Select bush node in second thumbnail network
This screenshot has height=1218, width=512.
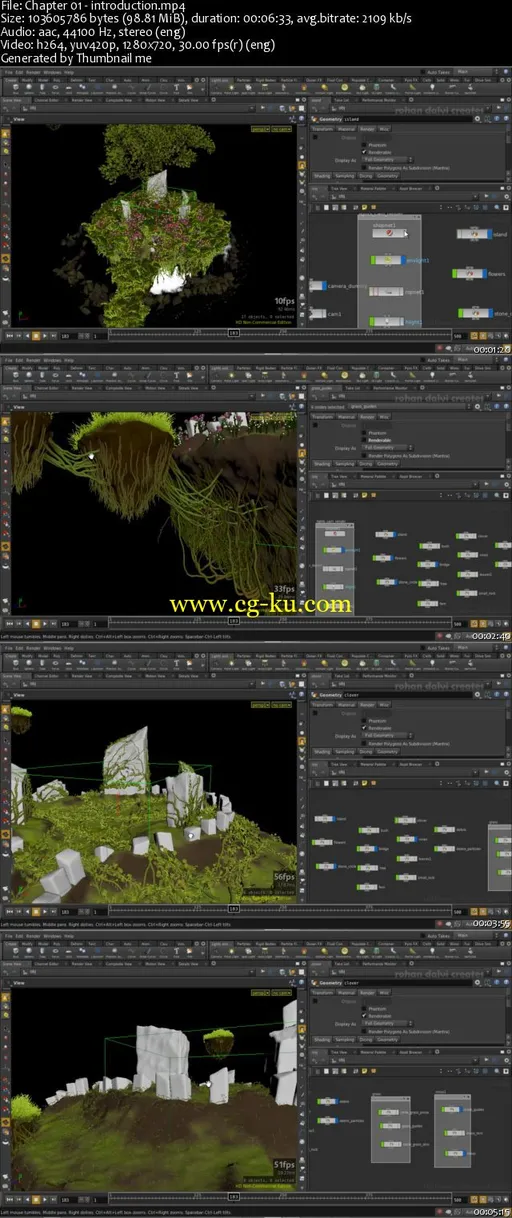pos(428,545)
